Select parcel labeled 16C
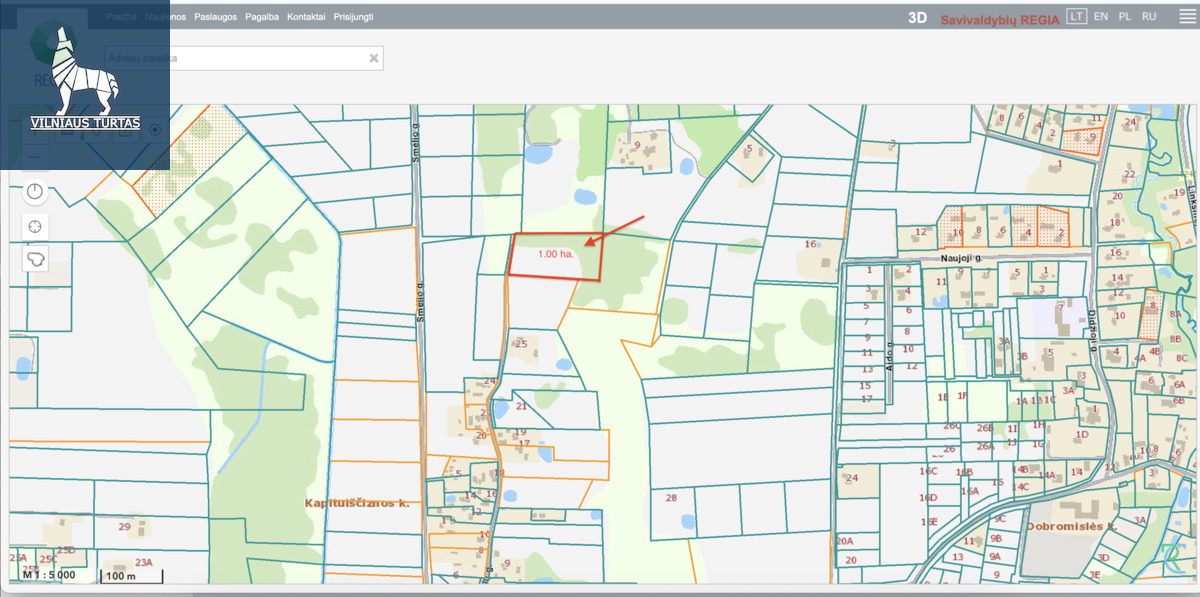Viewport: 1200px width, 597px height. 928,471
